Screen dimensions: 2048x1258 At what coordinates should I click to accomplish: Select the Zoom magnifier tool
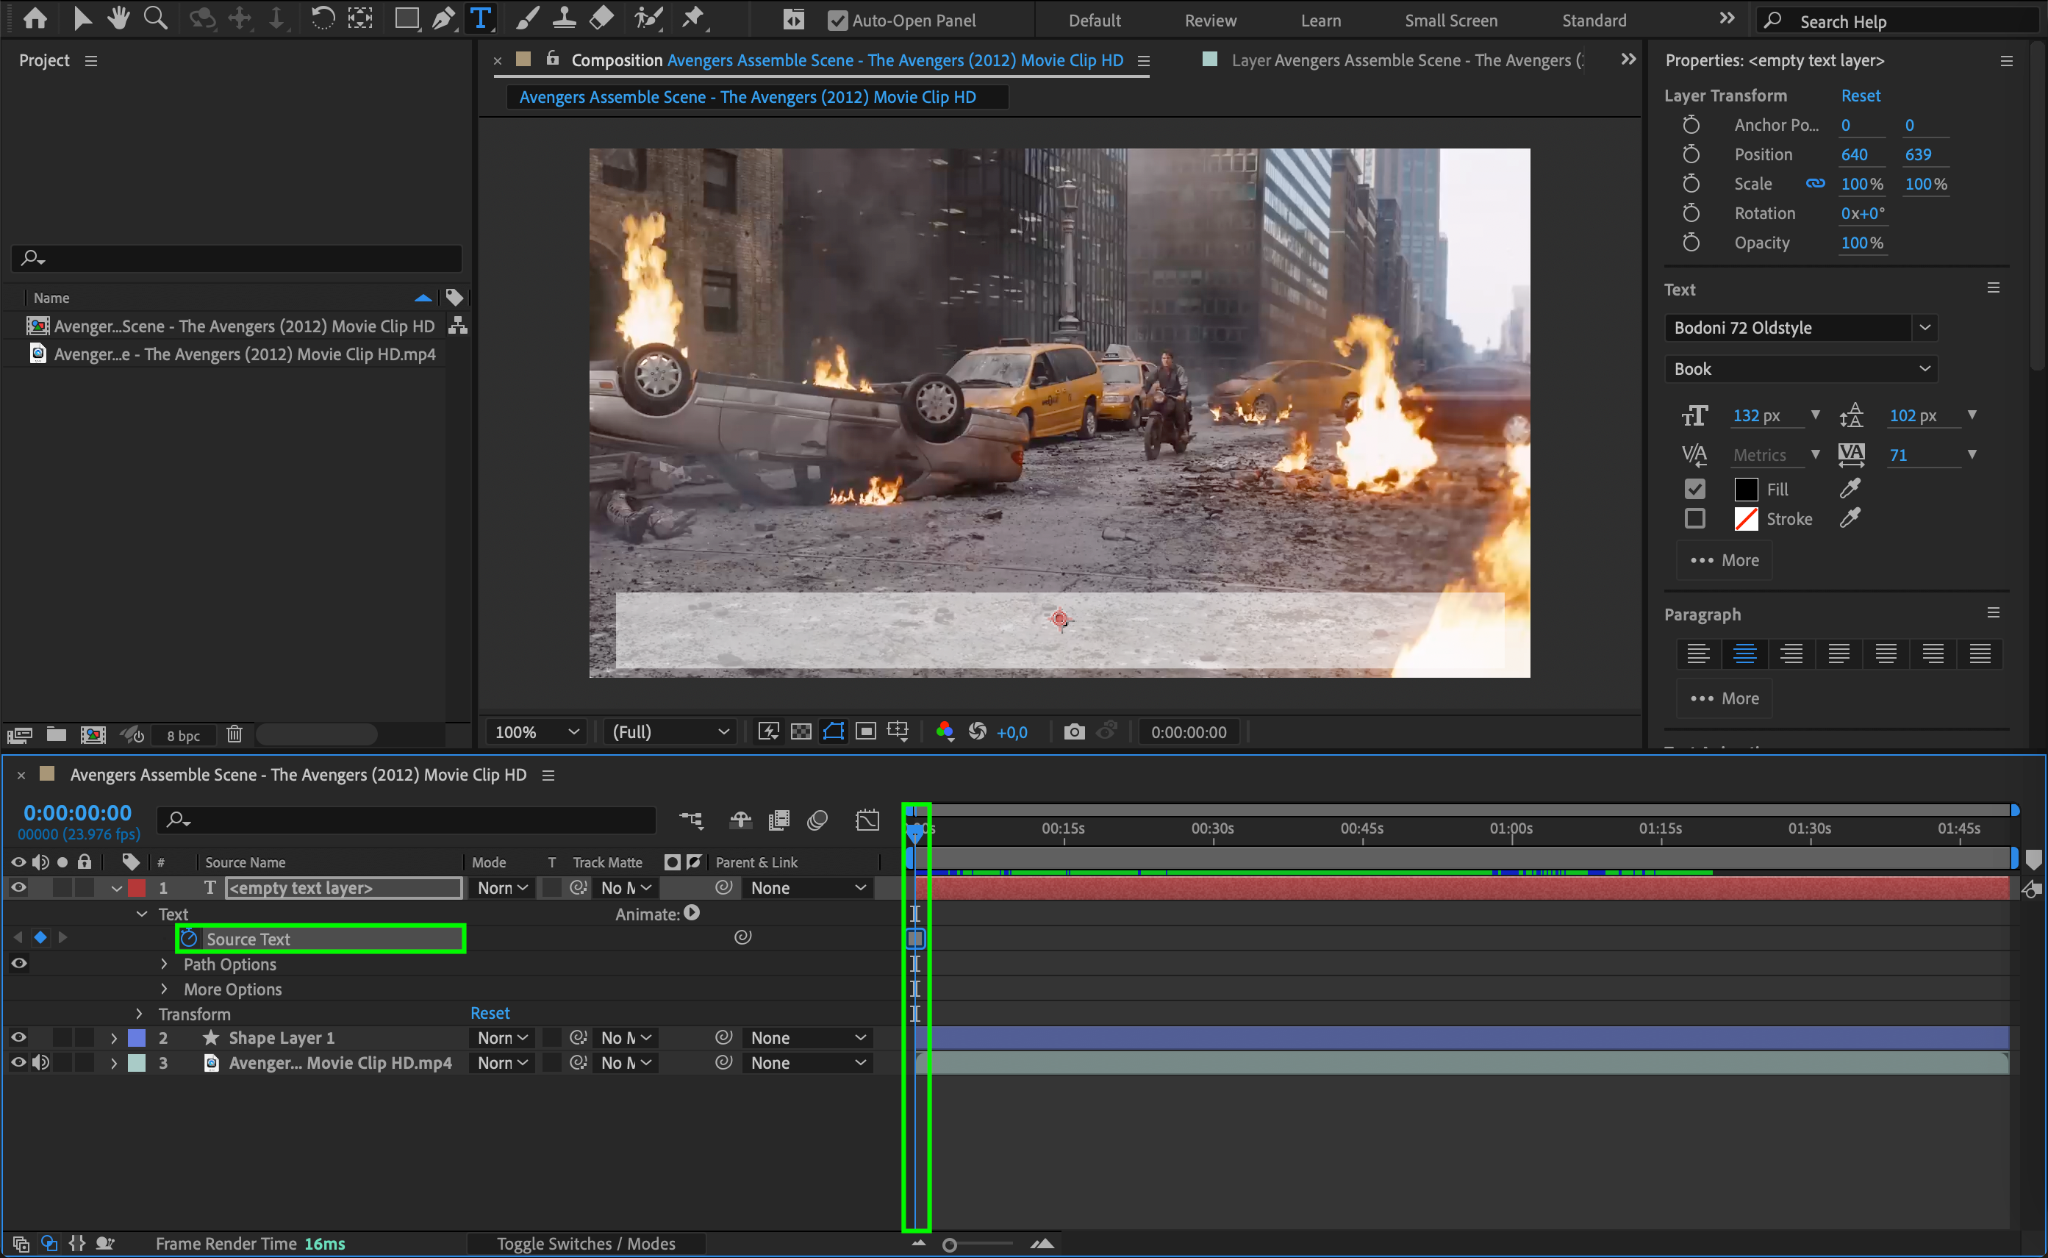pos(155,18)
